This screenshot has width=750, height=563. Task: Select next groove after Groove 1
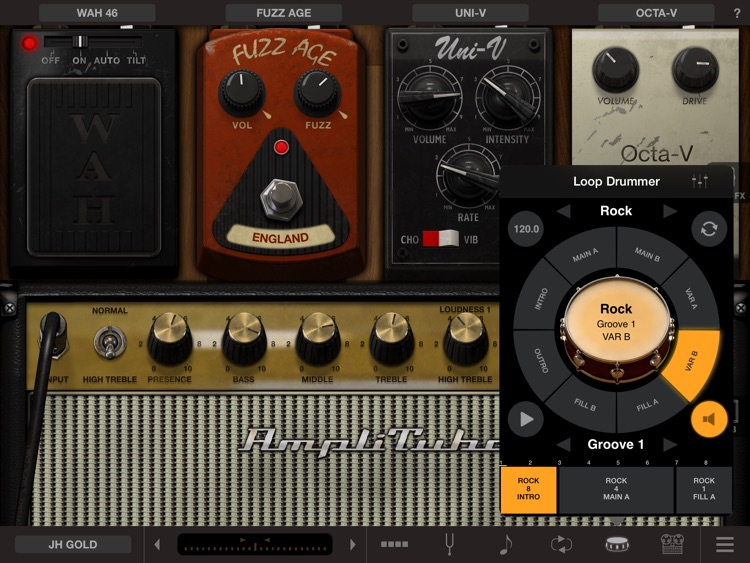[x=670, y=444]
